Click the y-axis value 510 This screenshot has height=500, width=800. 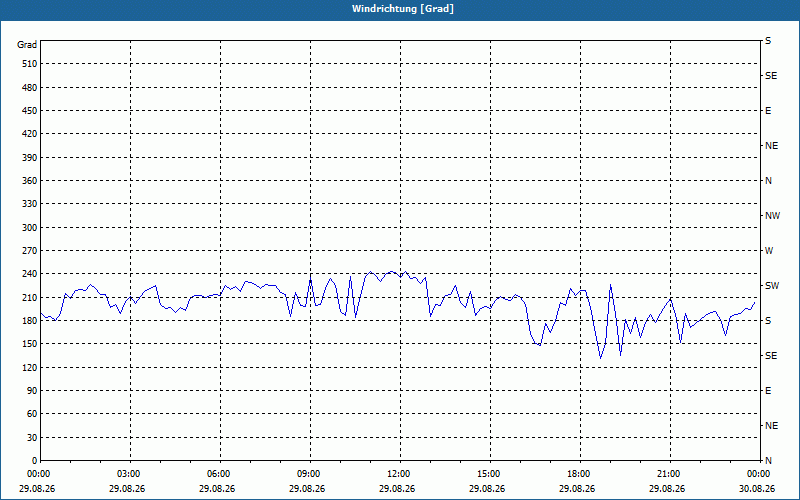click(30, 64)
